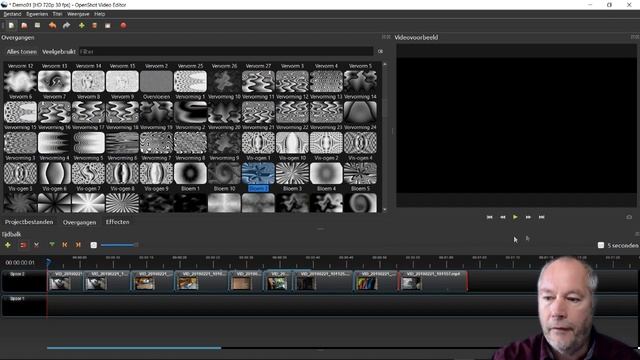Select the Vervorm 27 transition thumbnail
The width and height of the screenshot is (640, 360).
(258, 81)
